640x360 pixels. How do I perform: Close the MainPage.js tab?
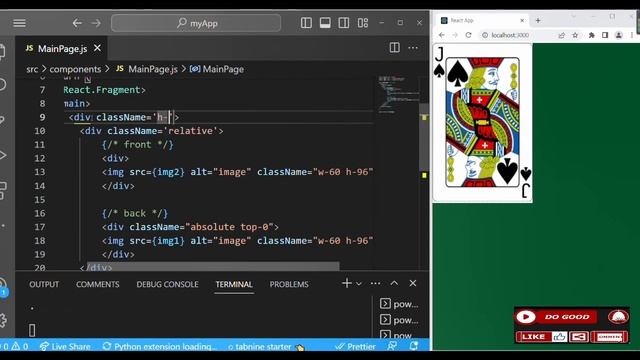pos(97,48)
